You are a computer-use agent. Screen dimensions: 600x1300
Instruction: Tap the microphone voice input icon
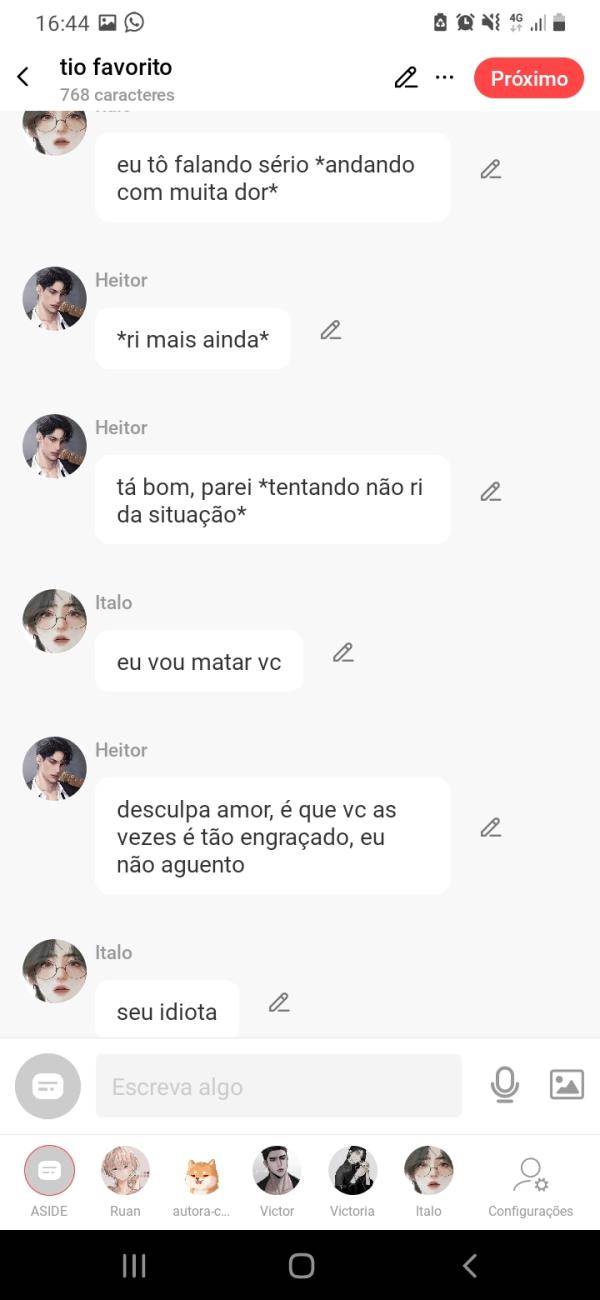[505, 1085]
